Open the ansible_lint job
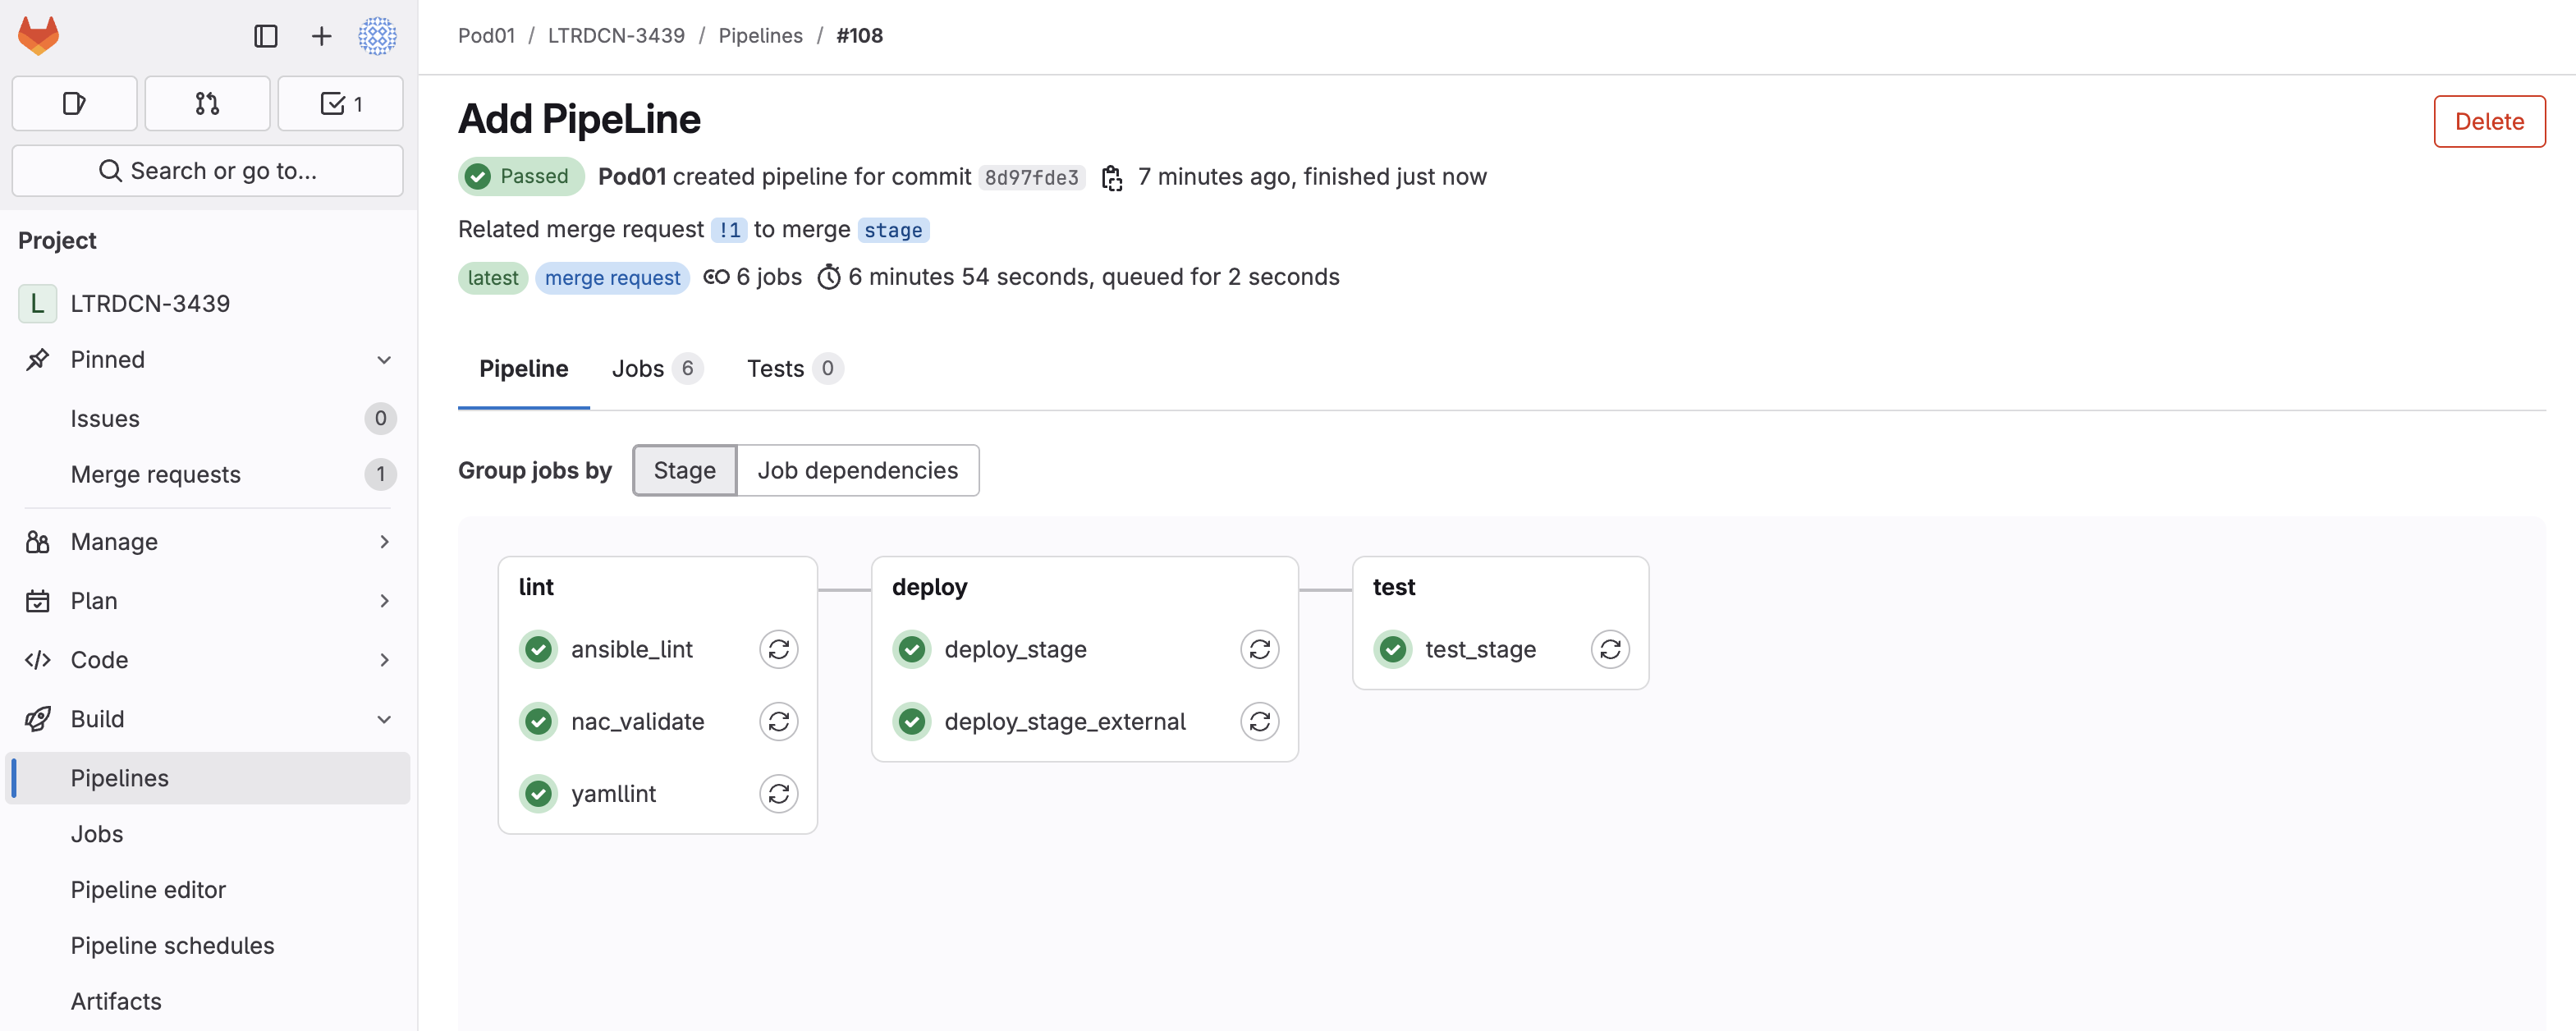 pos(632,649)
